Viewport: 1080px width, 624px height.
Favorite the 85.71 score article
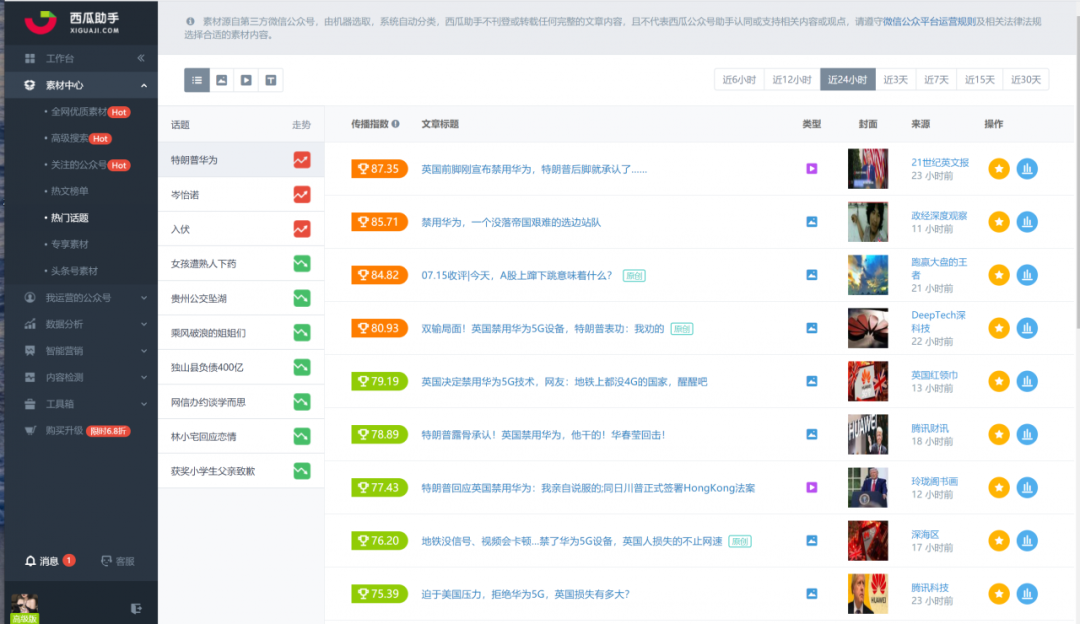999,222
